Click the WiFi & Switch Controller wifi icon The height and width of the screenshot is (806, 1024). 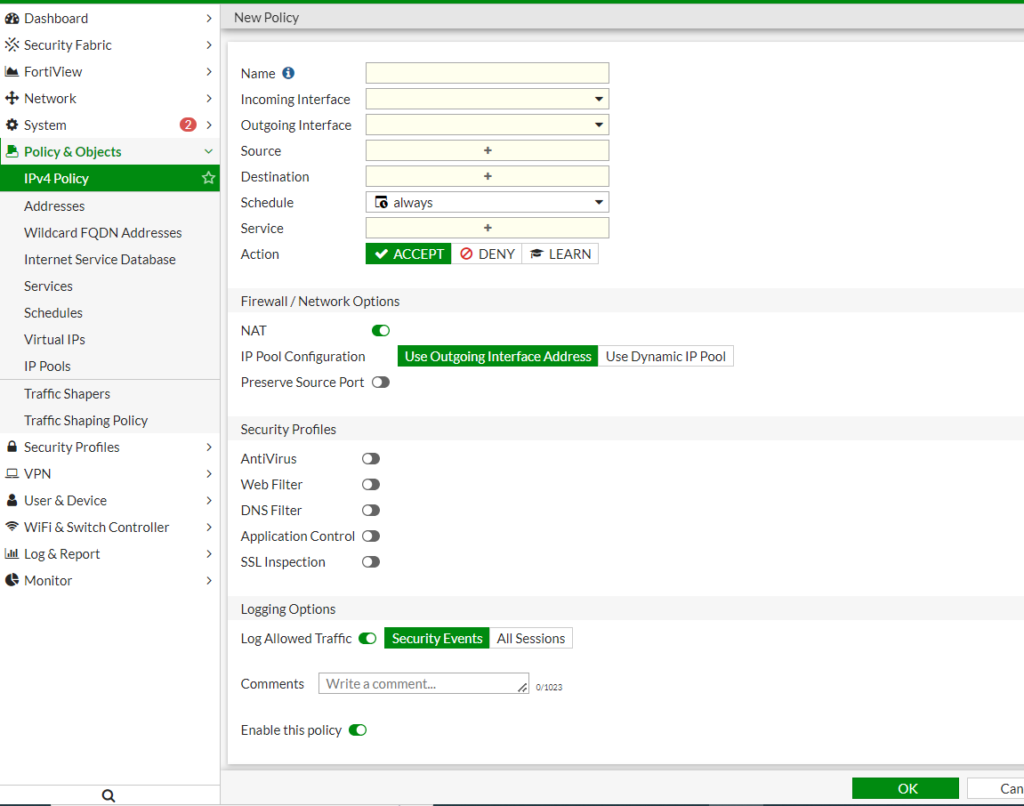[x=12, y=526]
